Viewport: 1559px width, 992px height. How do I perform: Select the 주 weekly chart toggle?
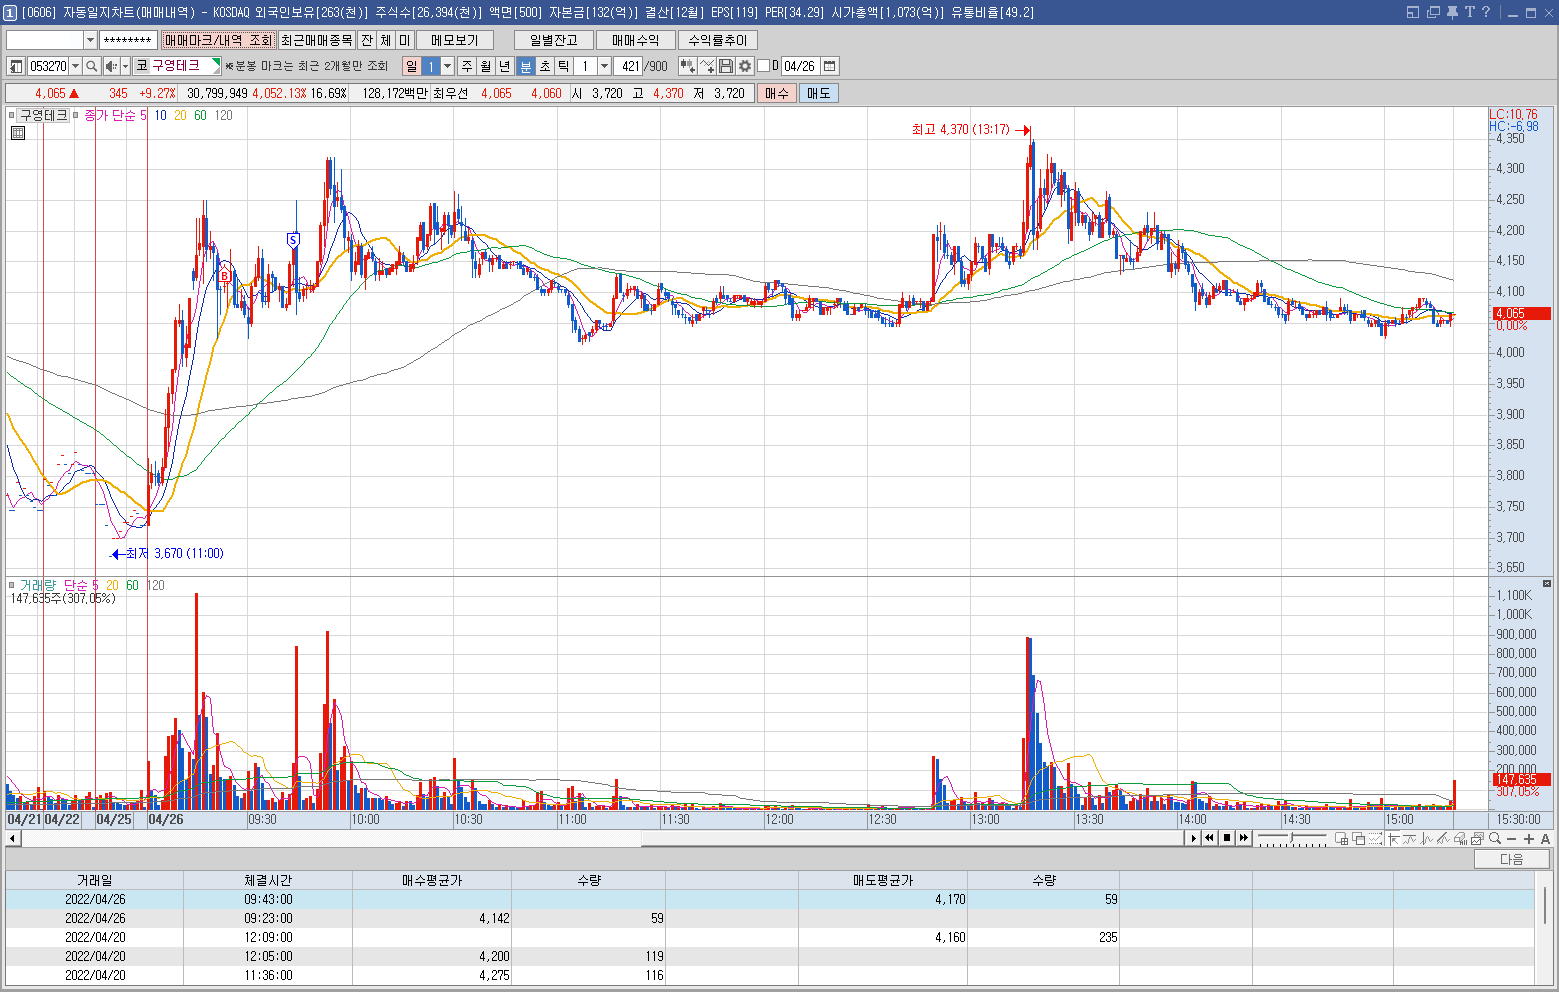pyautogui.click(x=467, y=66)
